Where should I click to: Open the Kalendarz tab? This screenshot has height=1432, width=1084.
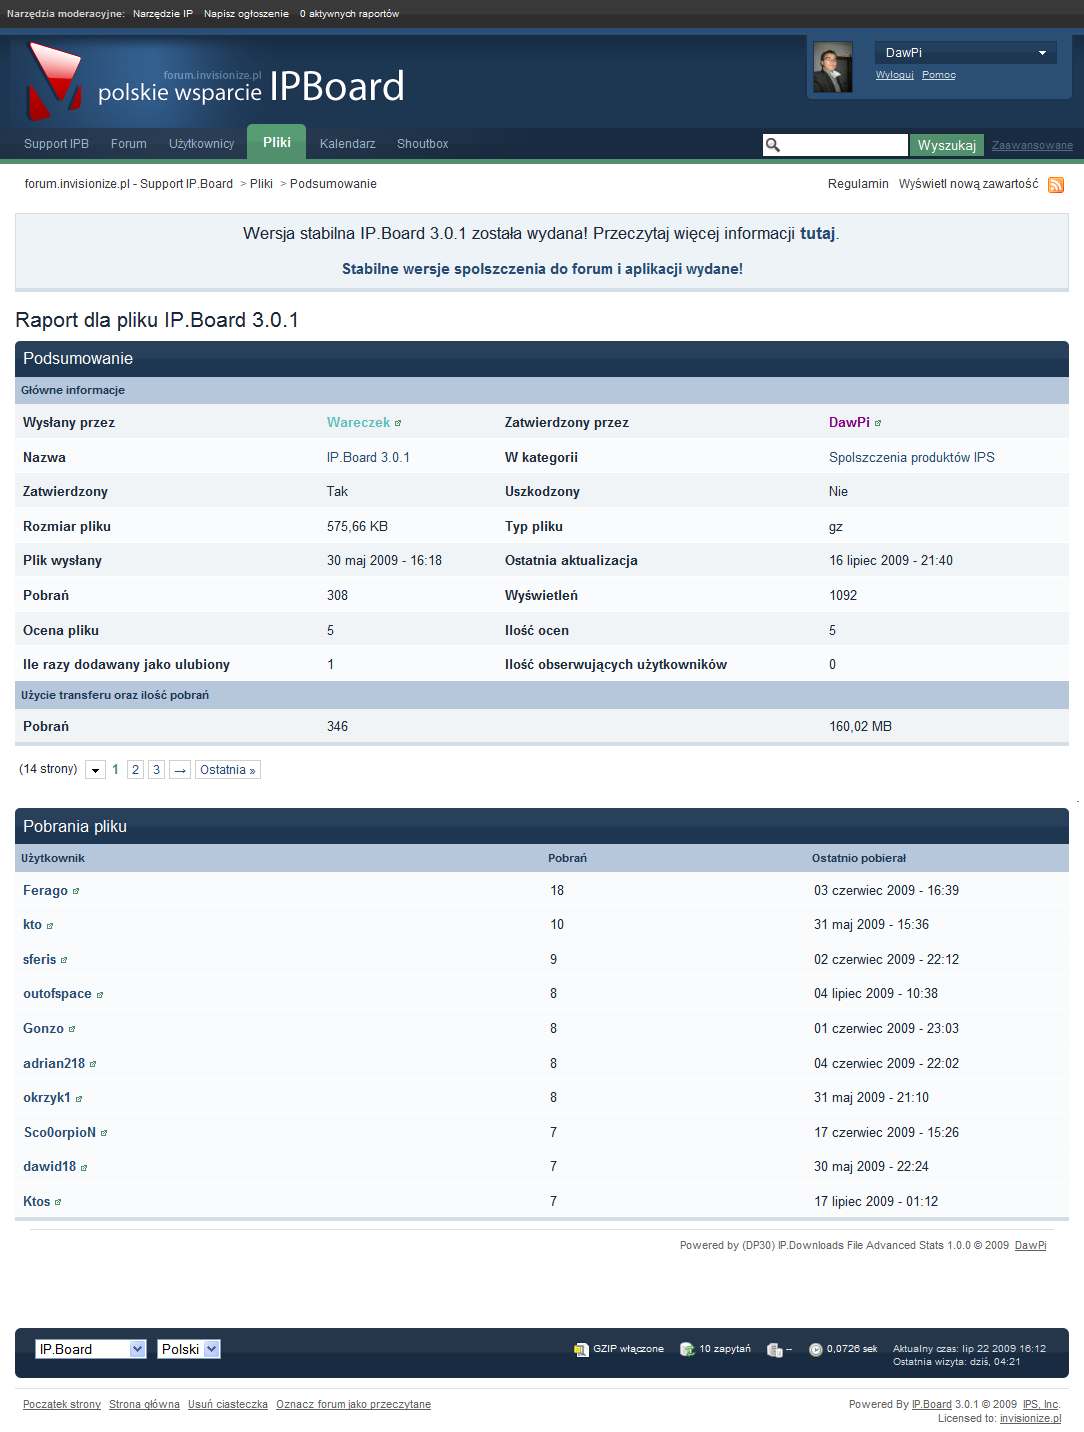347,144
